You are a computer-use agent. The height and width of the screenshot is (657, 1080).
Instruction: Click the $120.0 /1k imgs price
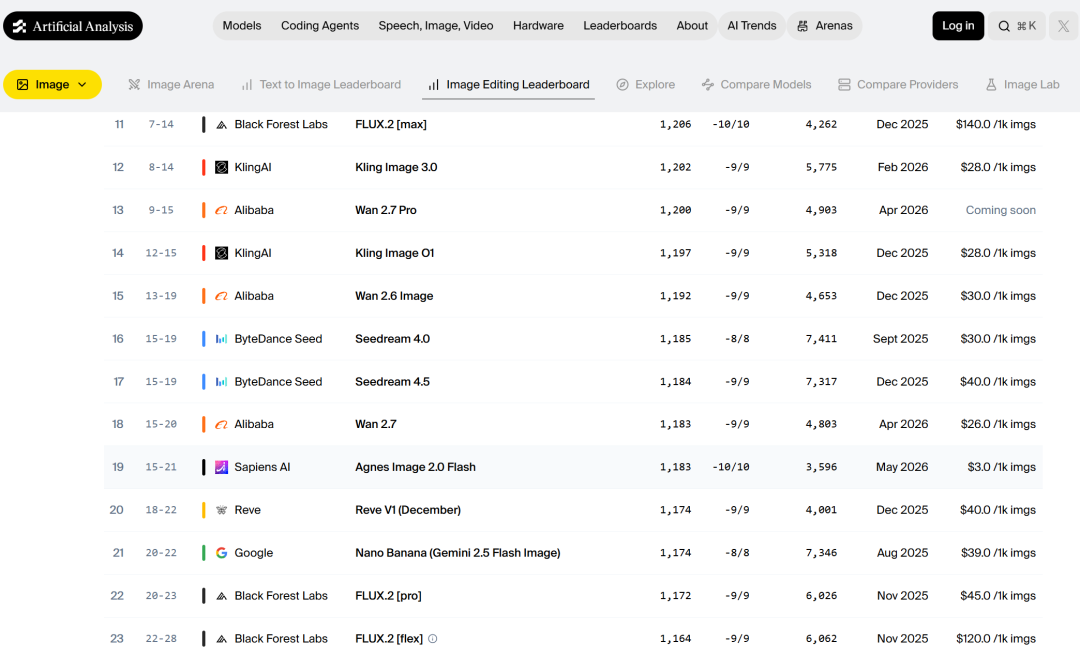coord(995,638)
